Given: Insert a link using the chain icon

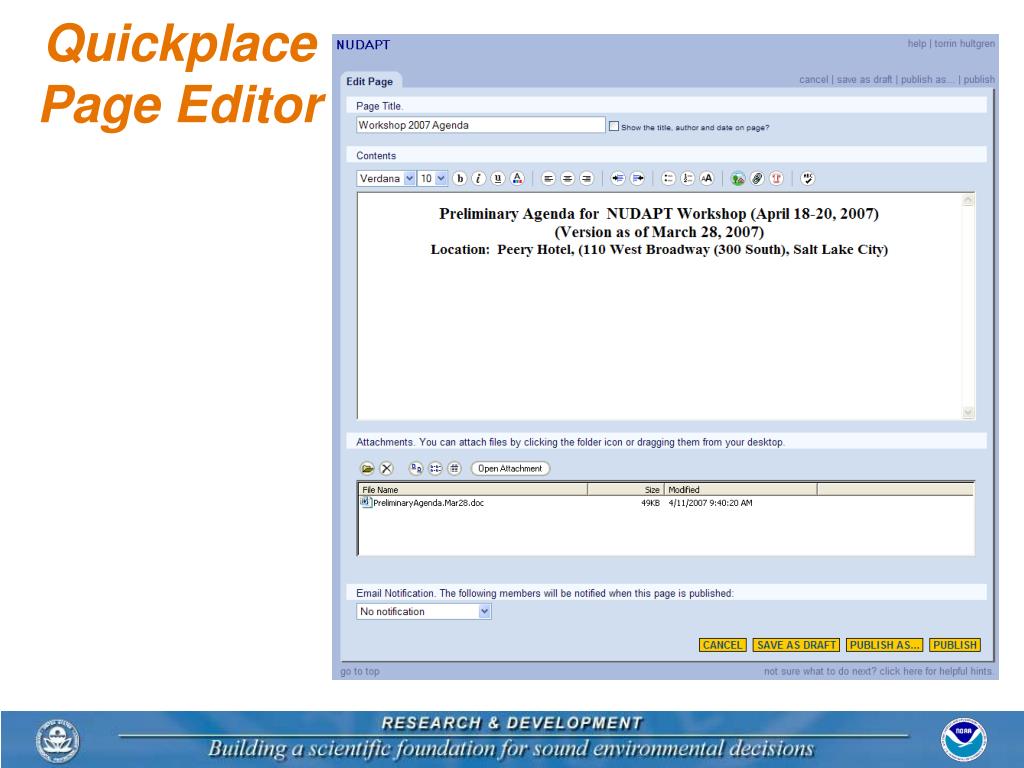Looking at the screenshot, I should point(757,178).
